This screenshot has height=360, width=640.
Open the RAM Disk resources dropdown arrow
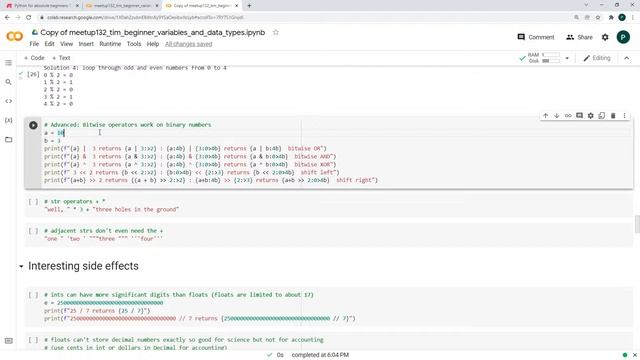pyautogui.click(x=567, y=58)
